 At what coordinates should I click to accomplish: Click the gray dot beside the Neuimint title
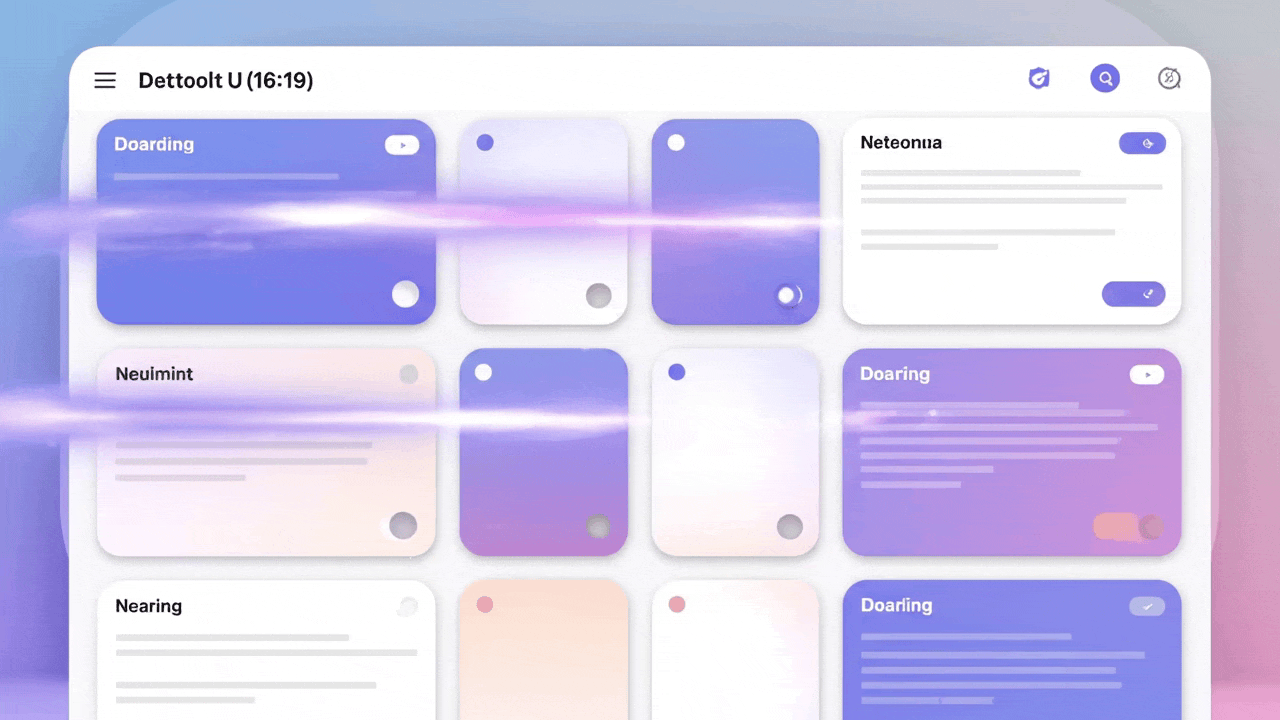(x=409, y=374)
